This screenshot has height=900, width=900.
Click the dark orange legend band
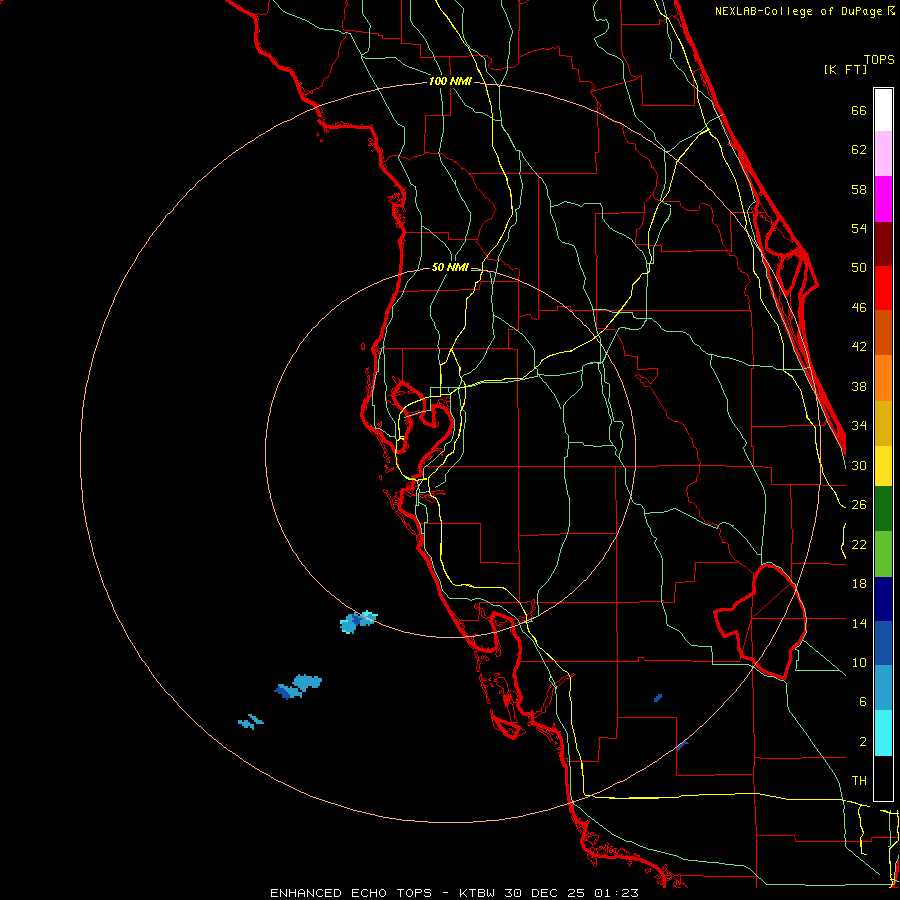pyautogui.click(x=883, y=332)
